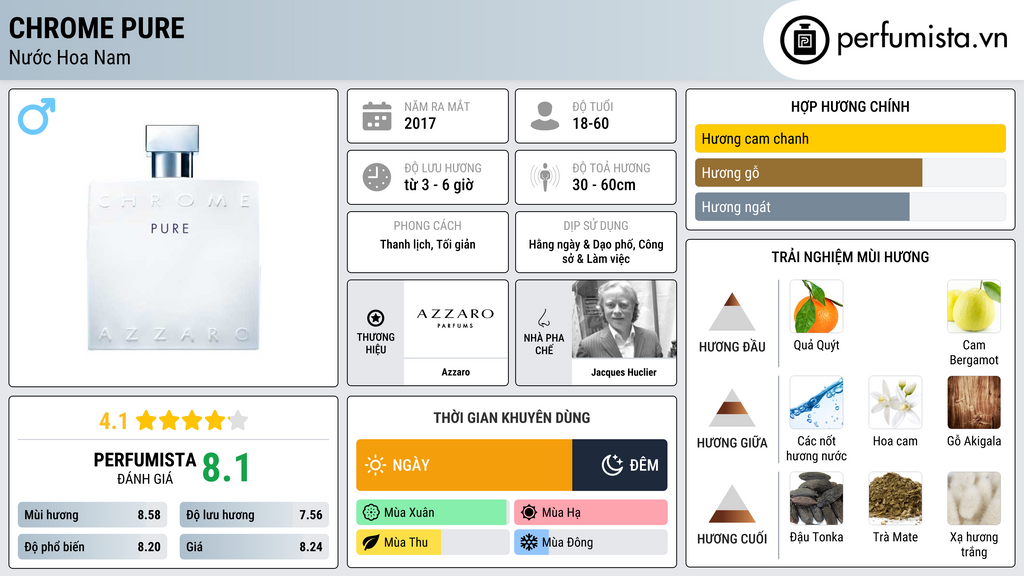Click the Nước Hoa Nam subtitle

69,57
